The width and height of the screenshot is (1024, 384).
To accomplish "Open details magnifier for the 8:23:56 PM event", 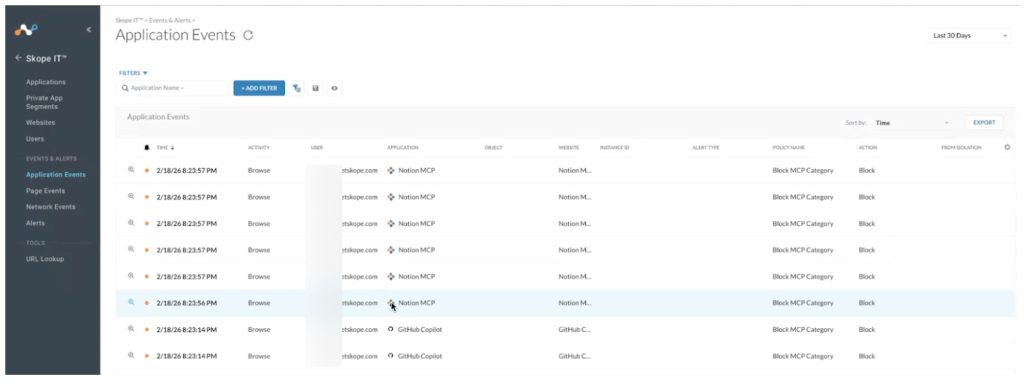I will (x=131, y=302).
